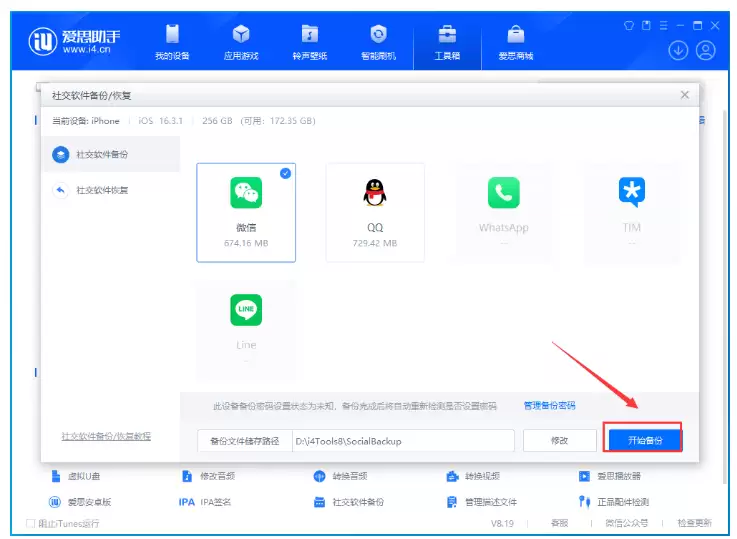Open the user account profile icon
Screen dimensions: 737x539
[x=705, y=50]
